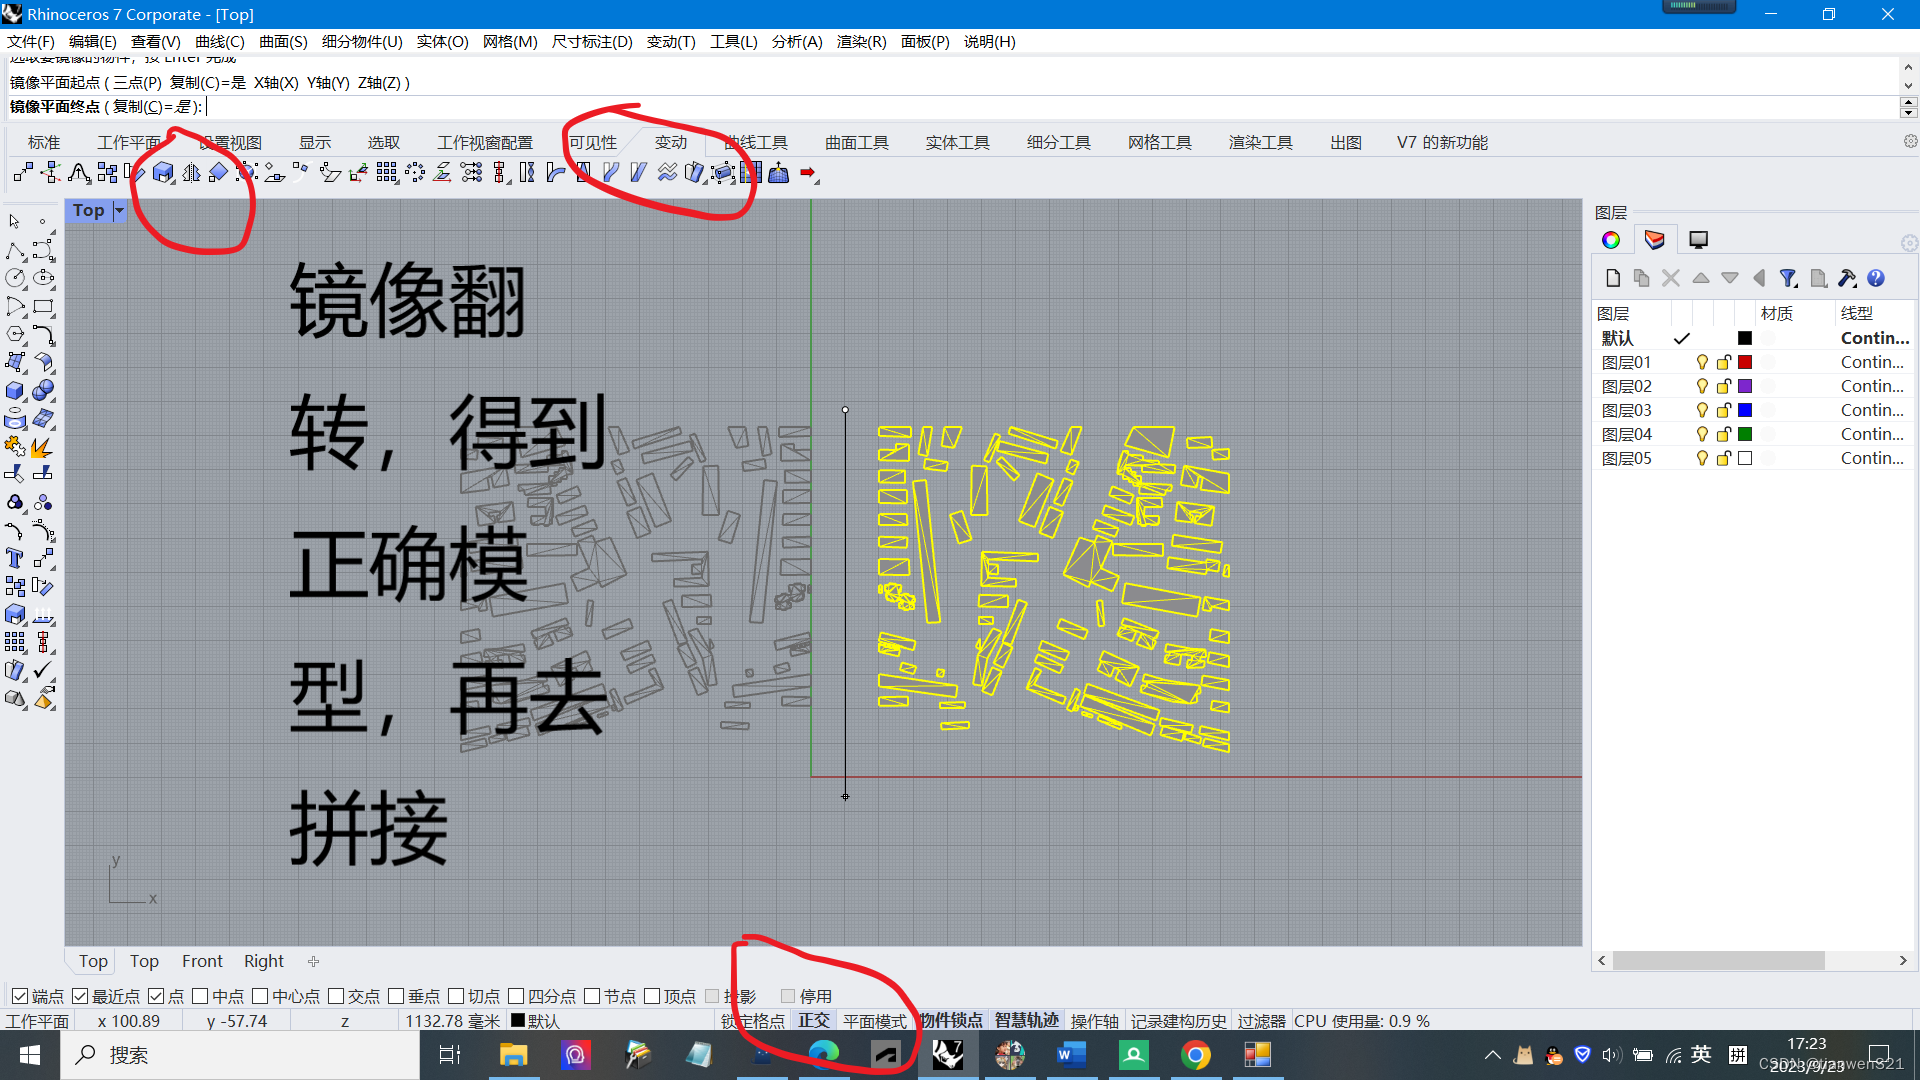Select the rectangular Array tool icon
Viewport: 1920px width, 1080px height.
pos(386,174)
